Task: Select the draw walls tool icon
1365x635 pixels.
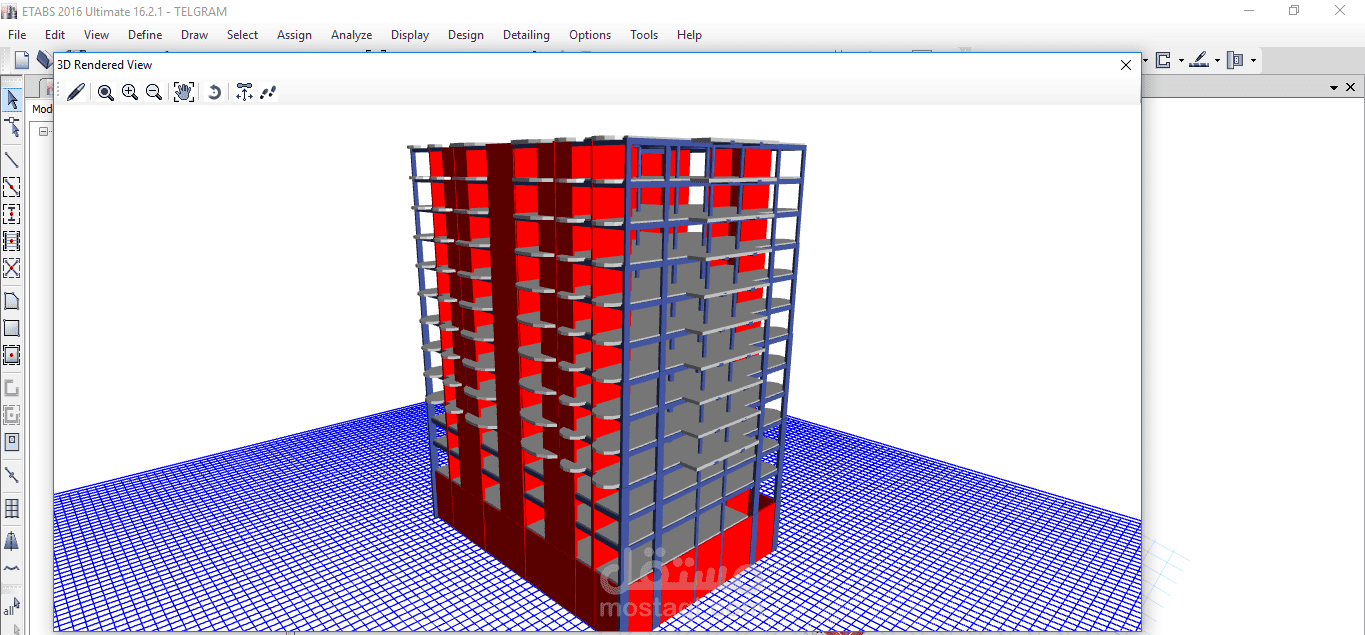Action: [x=12, y=388]
